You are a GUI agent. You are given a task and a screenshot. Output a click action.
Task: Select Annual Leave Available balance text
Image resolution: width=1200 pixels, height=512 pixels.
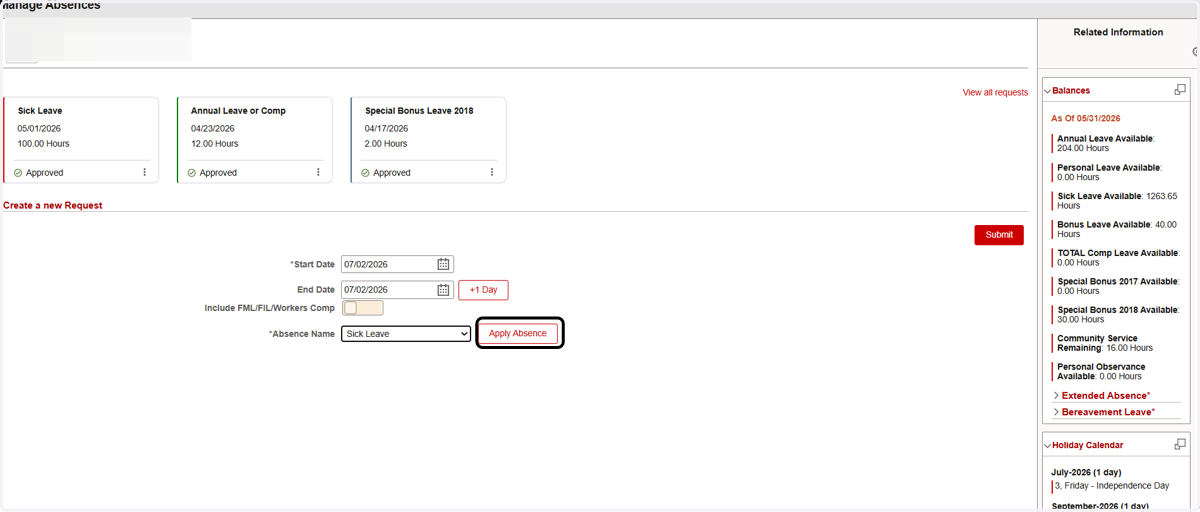(x=1106, y=143)
